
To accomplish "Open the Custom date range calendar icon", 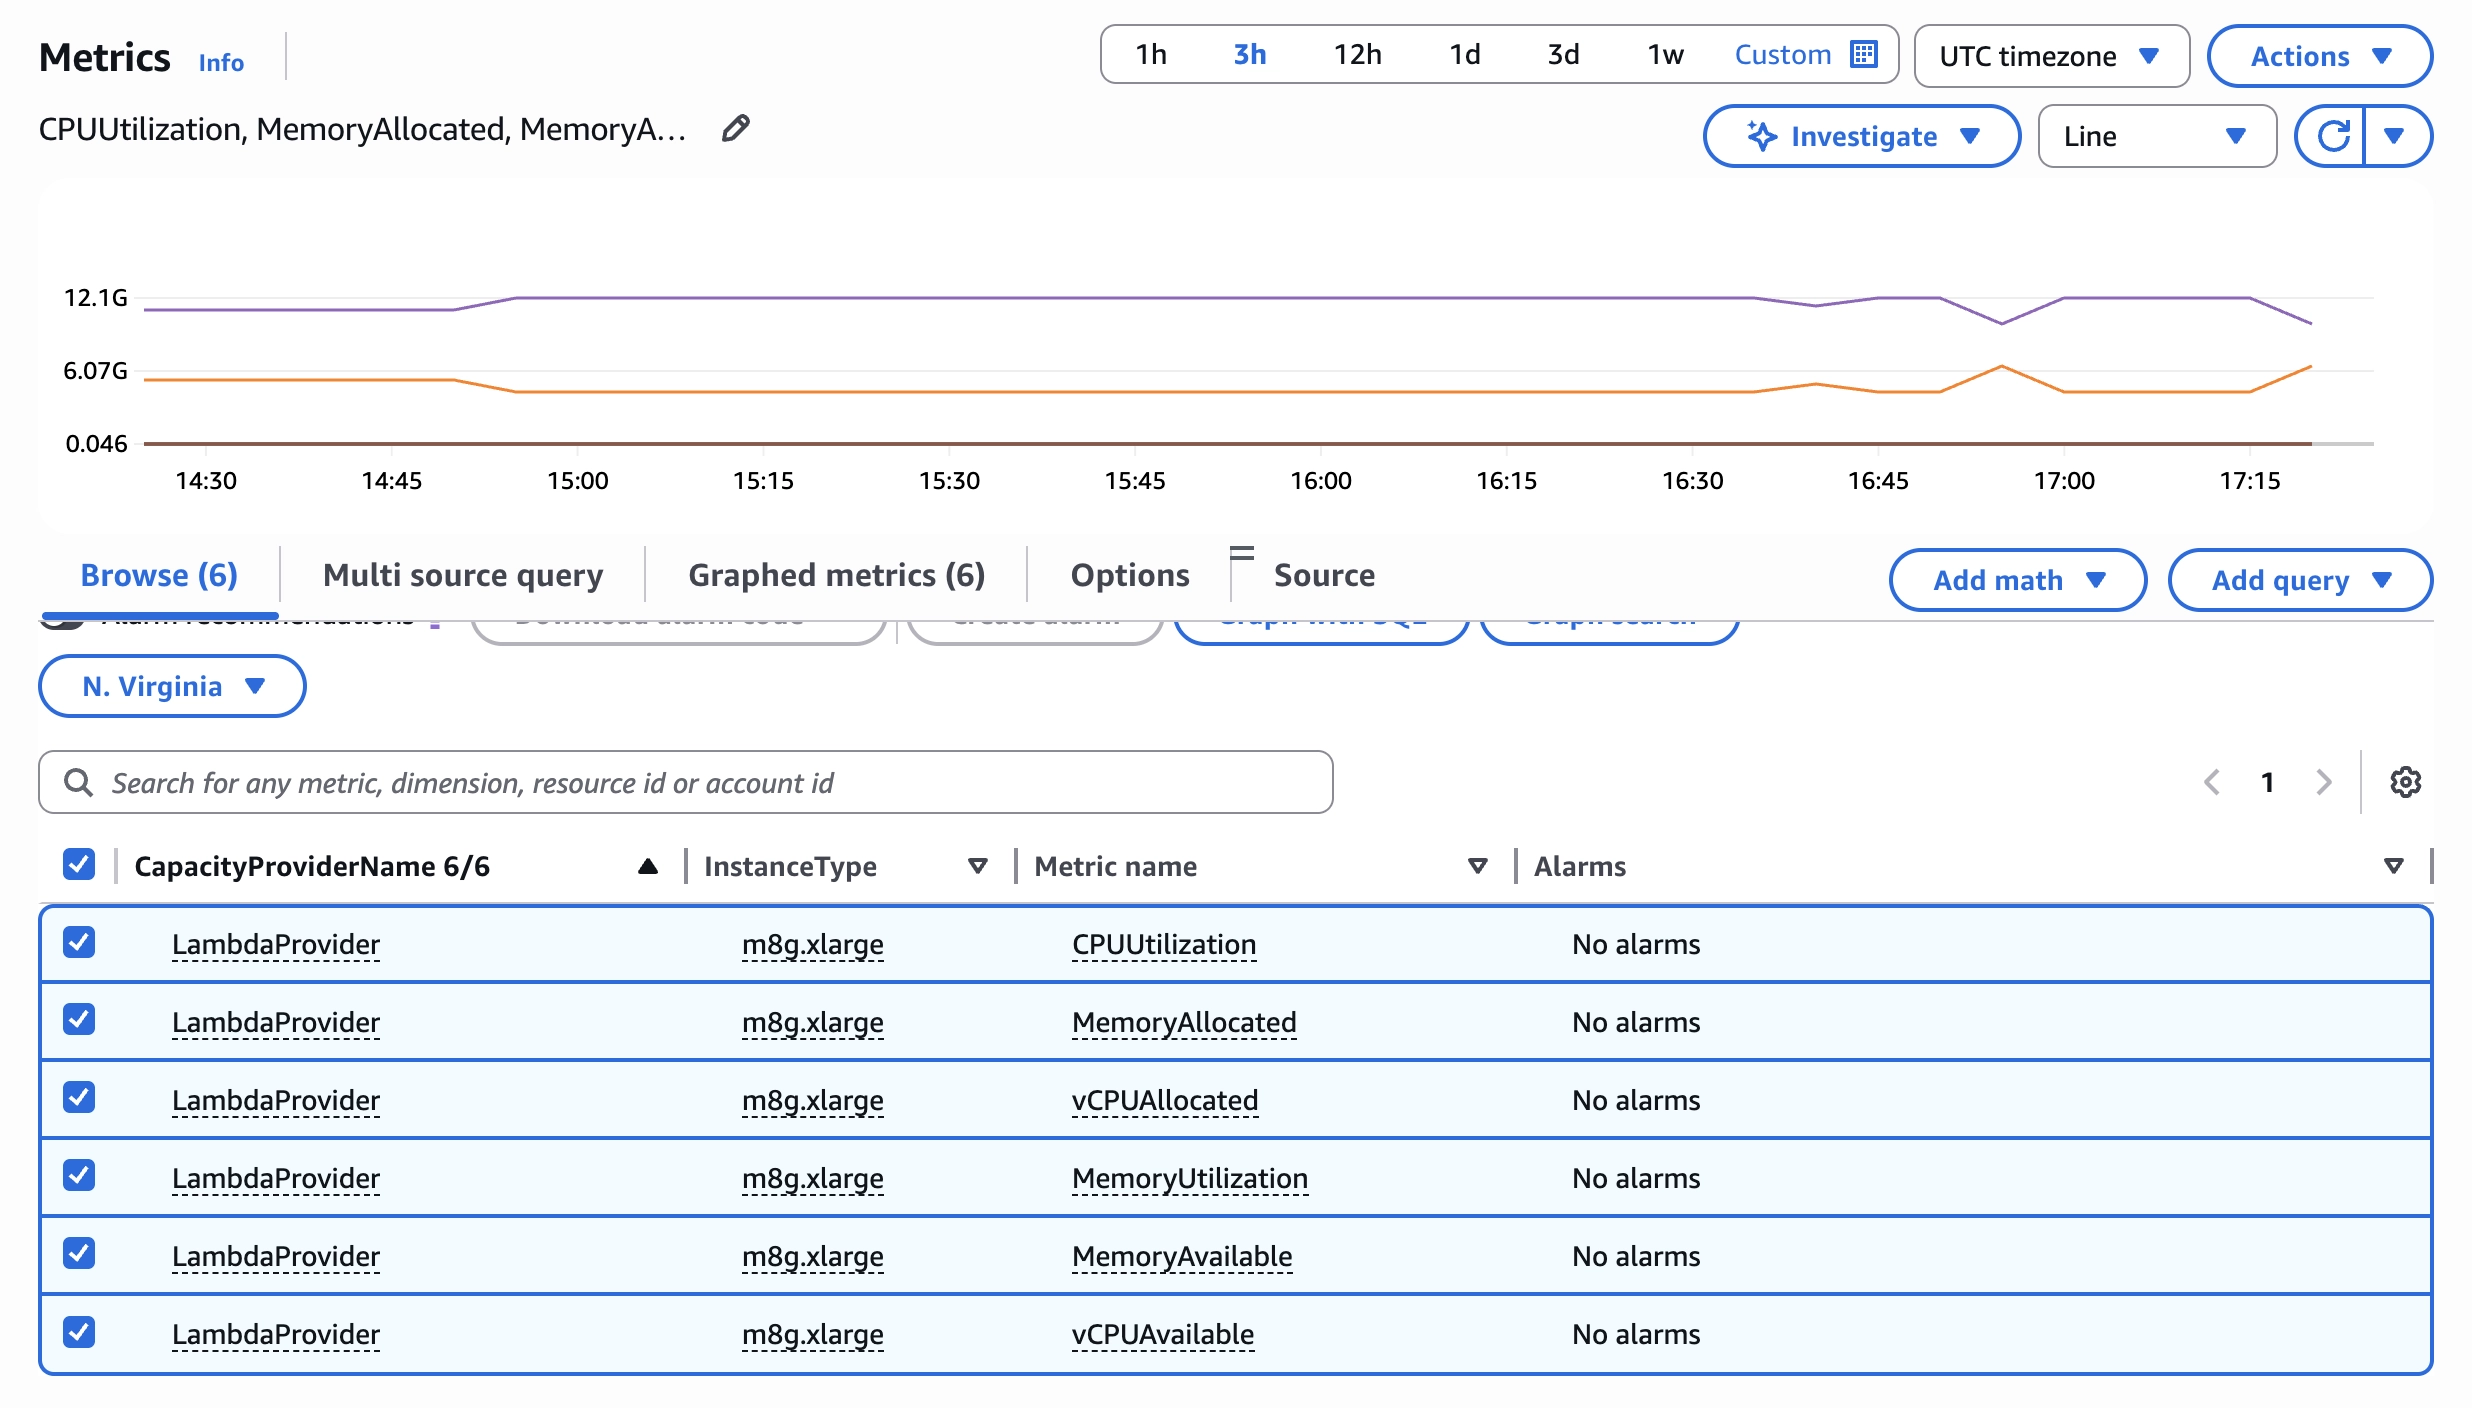I will [1862, 54].
